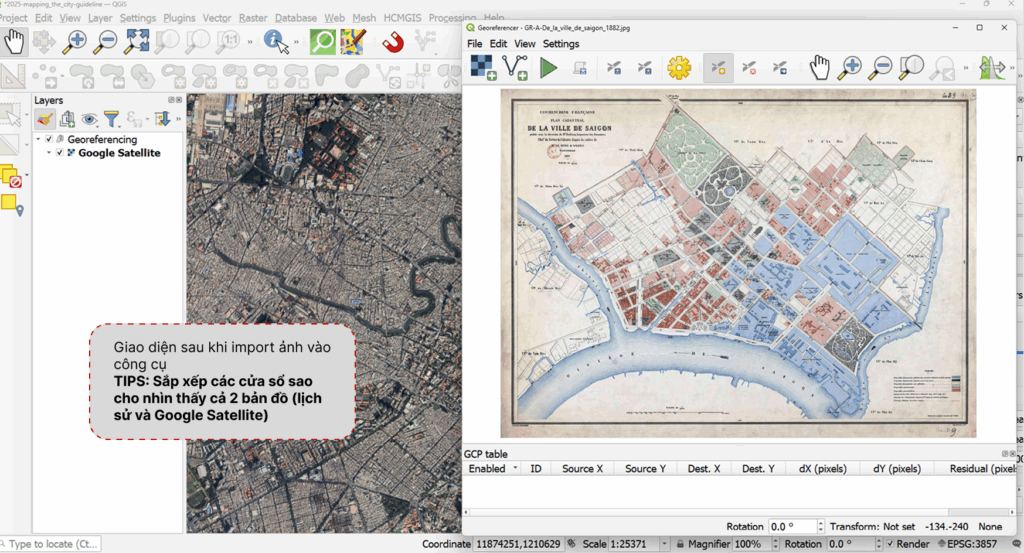1024x553 pixels.
Task: Collapse the Georeferencing group in Layers
Action: [39, 139]
